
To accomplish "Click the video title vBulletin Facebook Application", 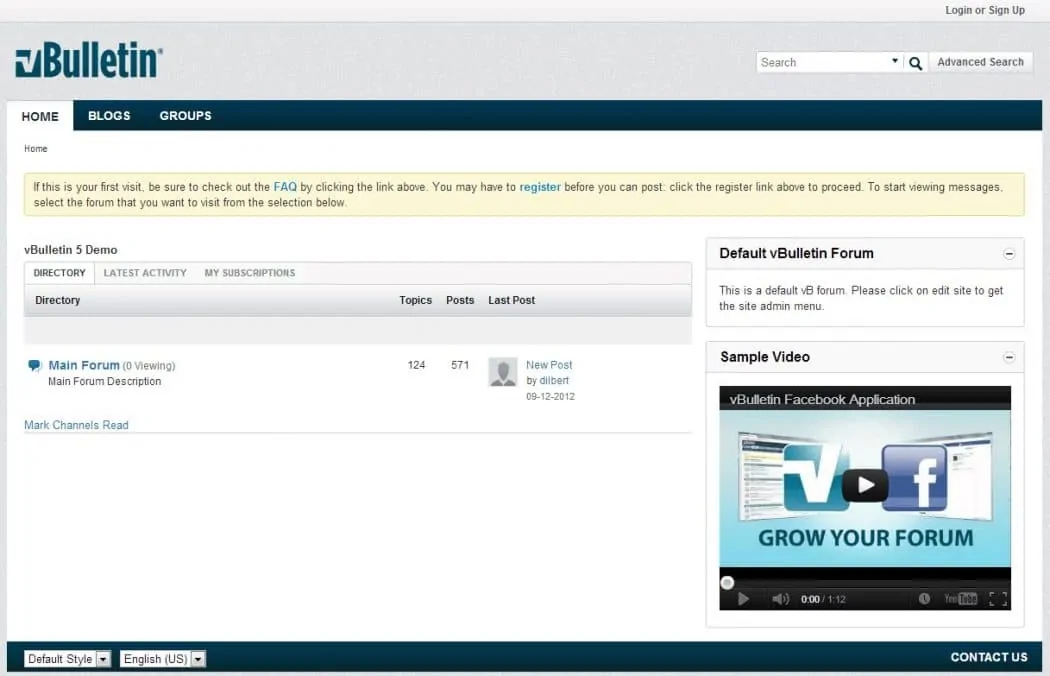I will (822, 399).
